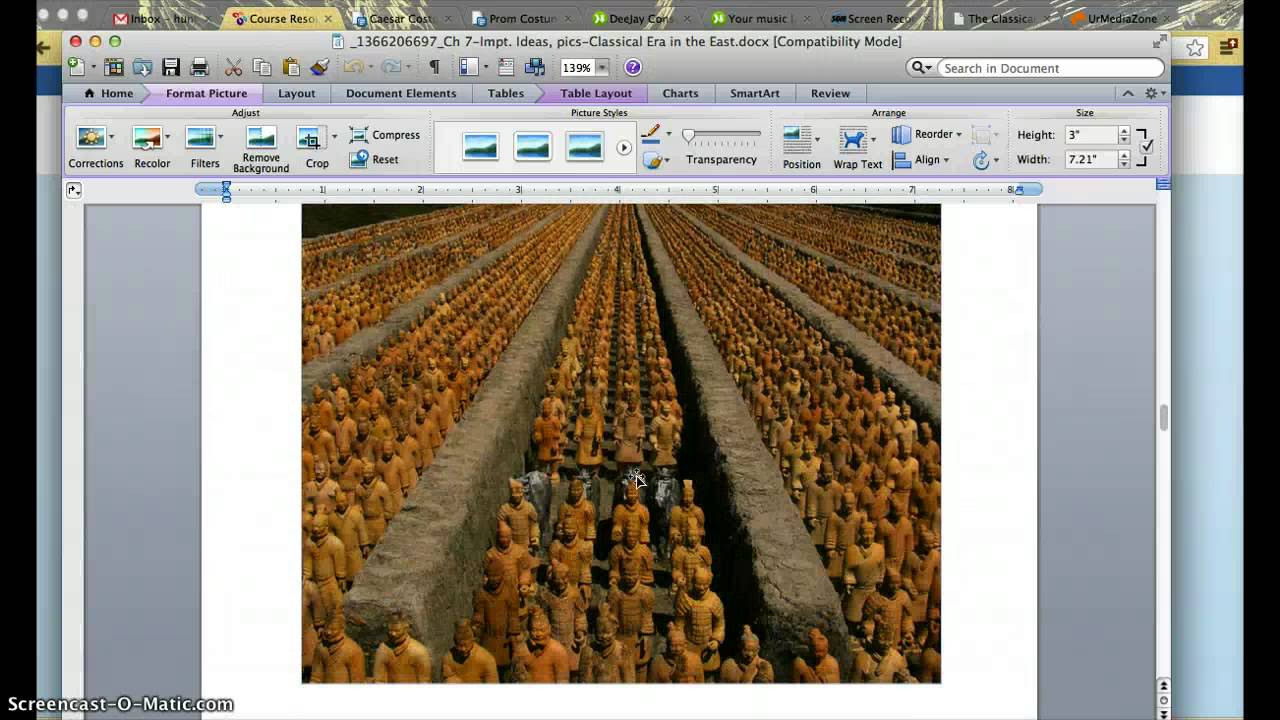Apply the first picture style thumbnail
The width and height of the screenshot is (1280, 720).
coord(480,147)
